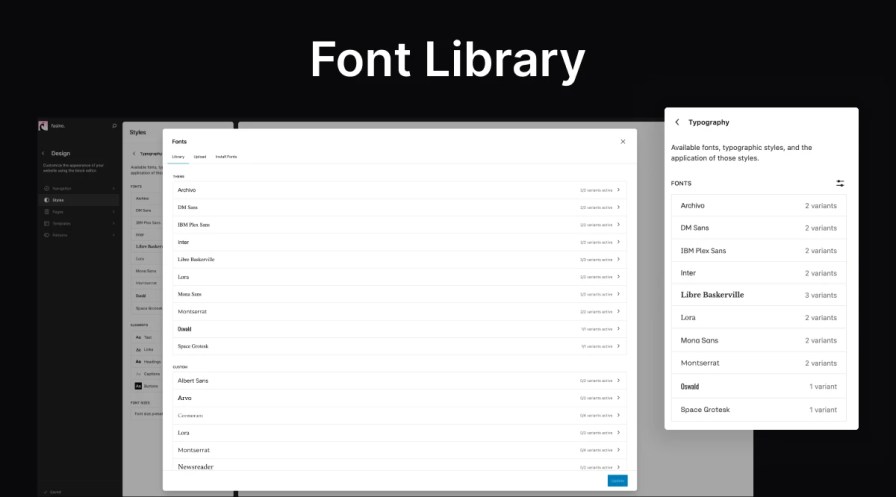
Task: Open Inter in the Typography panel
Action: point(758,272)
